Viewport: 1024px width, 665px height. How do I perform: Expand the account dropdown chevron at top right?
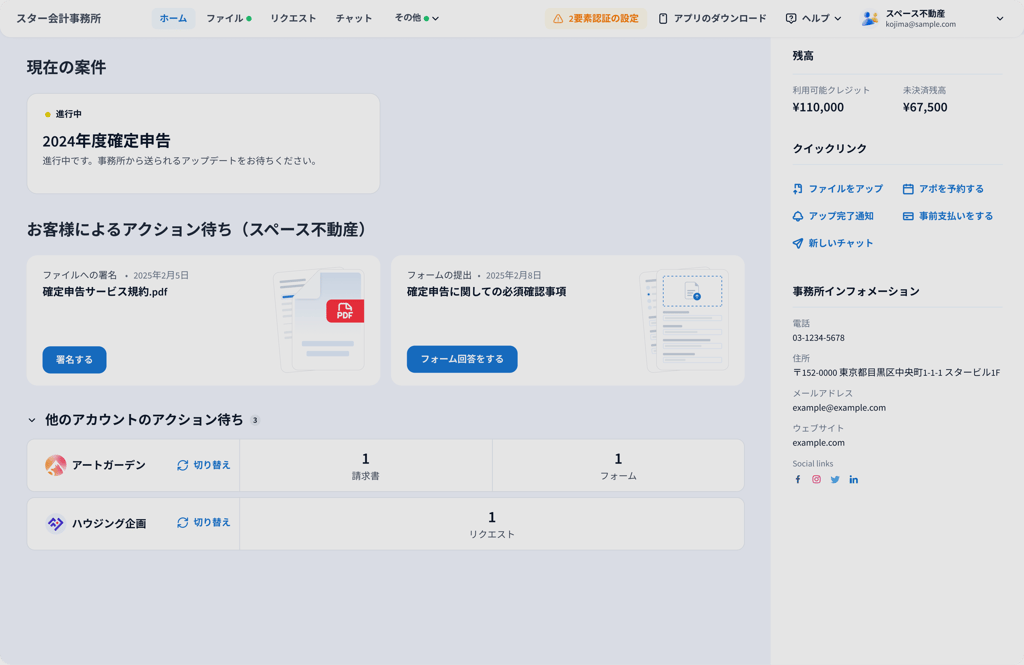[1000, 19]
